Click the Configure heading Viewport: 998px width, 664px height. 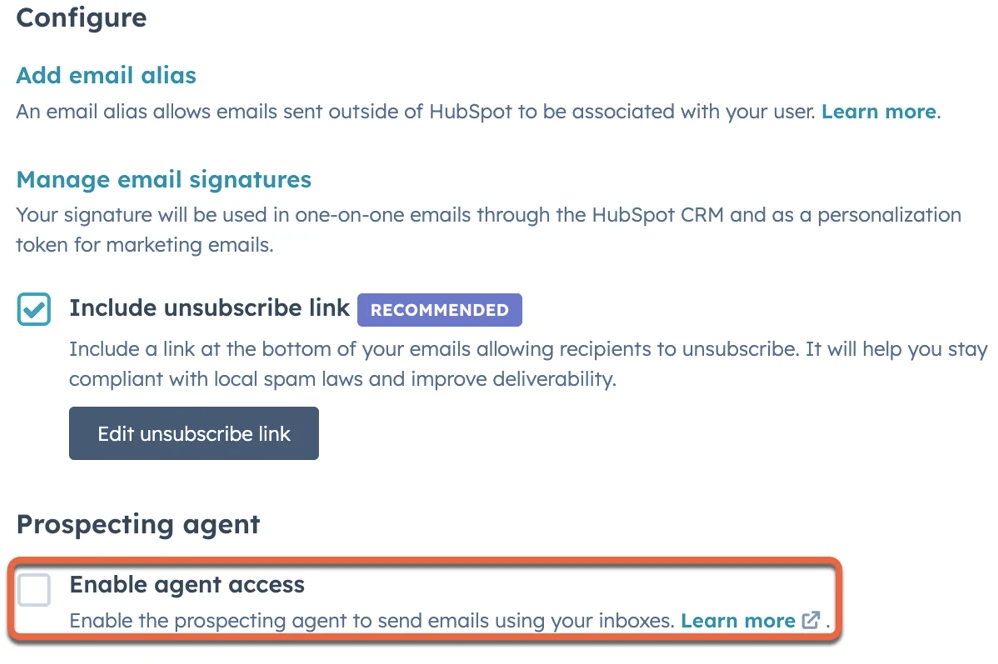tap(80, 18)
